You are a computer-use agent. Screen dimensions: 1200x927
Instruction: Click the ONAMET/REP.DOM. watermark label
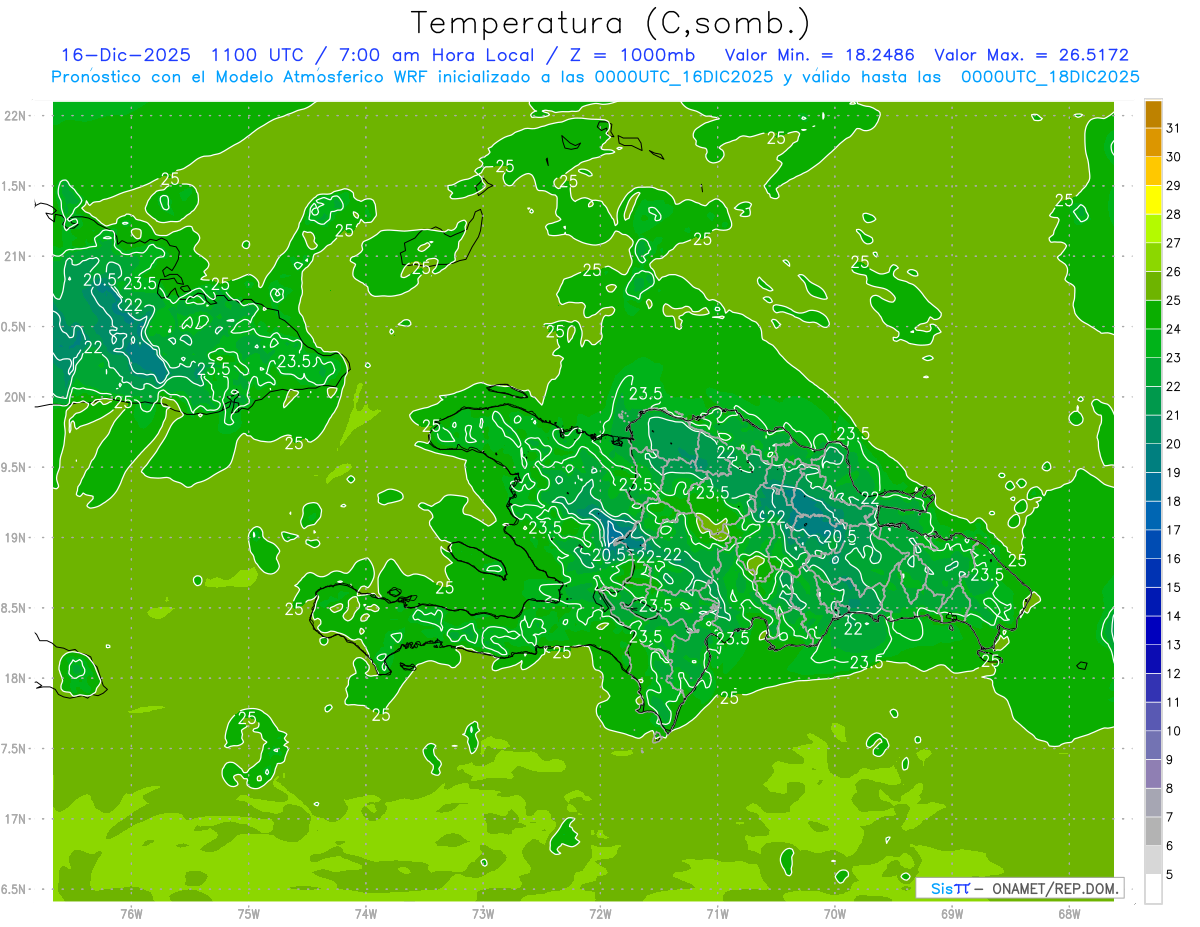coord(1055,888)
